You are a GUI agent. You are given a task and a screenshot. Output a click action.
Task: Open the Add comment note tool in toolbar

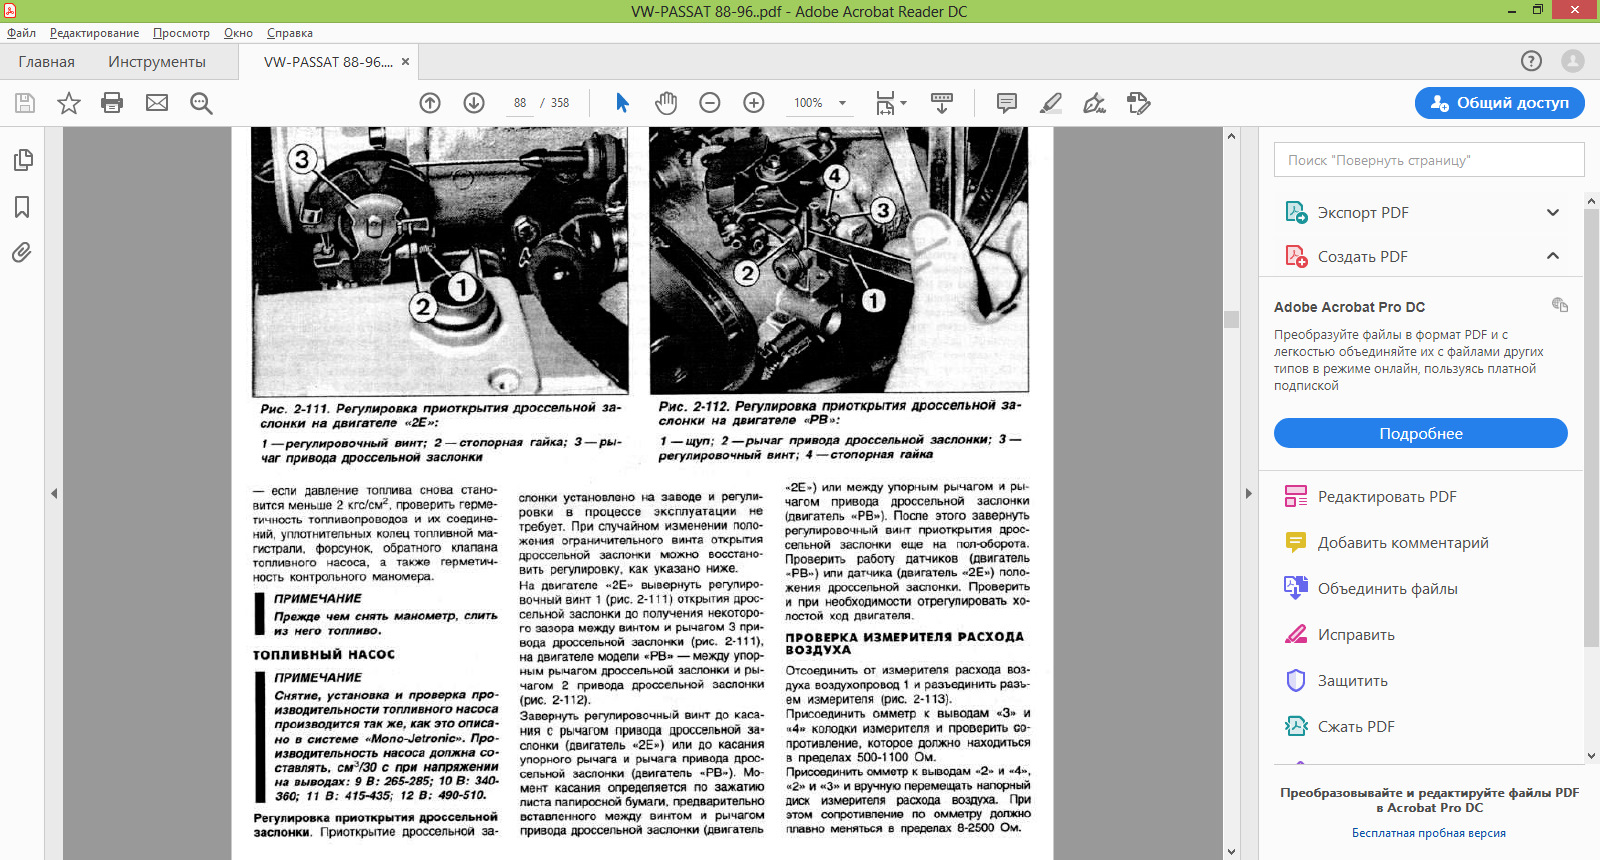click(1007, 103)
